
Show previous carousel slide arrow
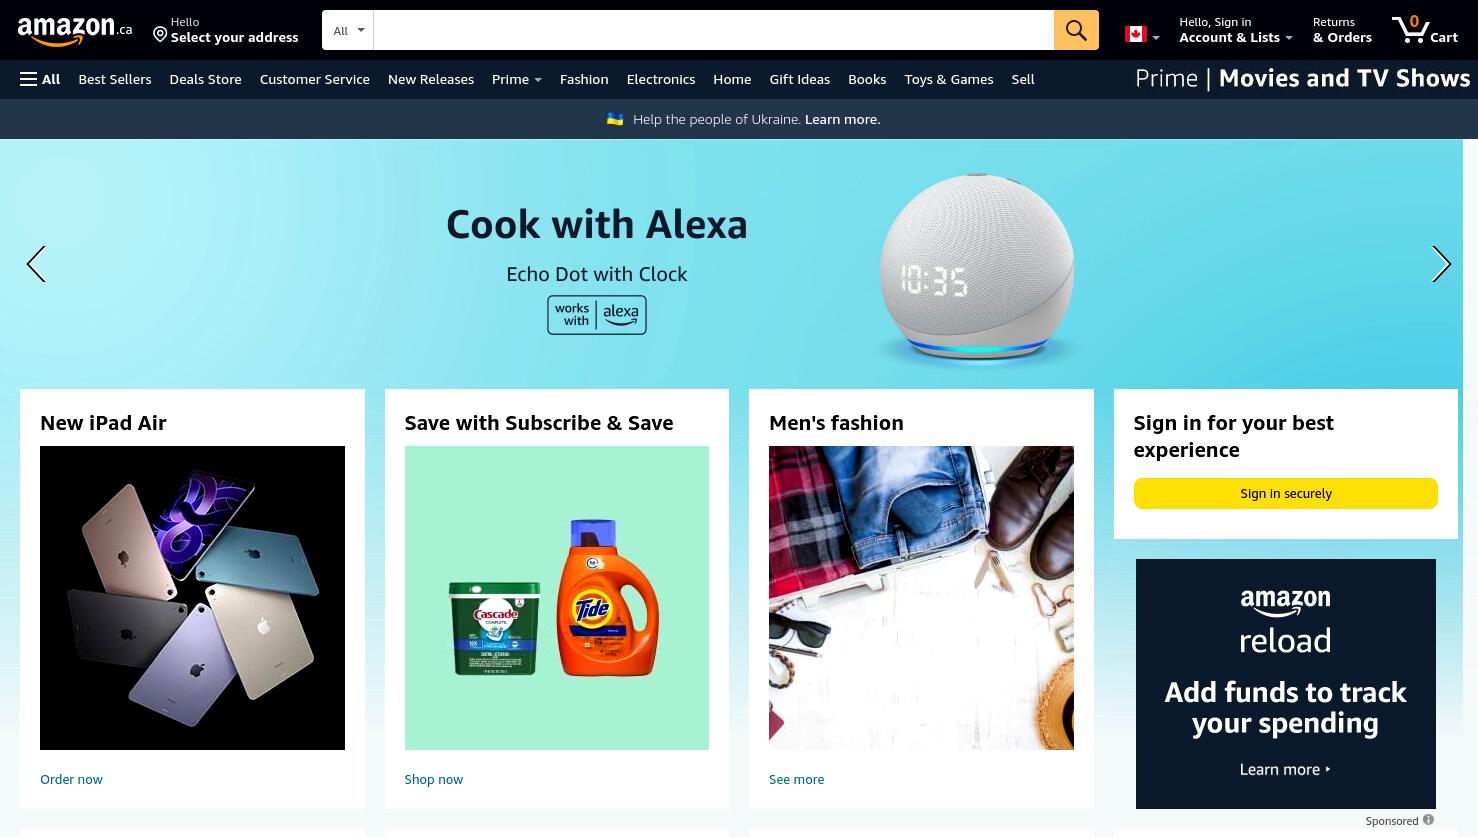36,264
